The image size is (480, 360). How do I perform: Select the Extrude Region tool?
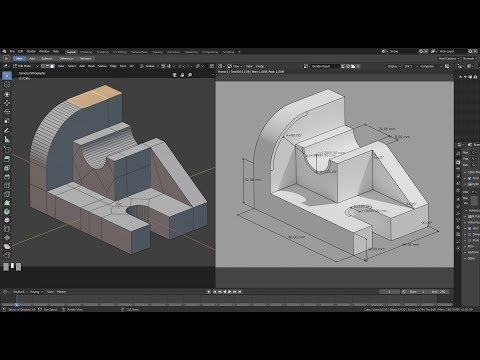[7, 159]
